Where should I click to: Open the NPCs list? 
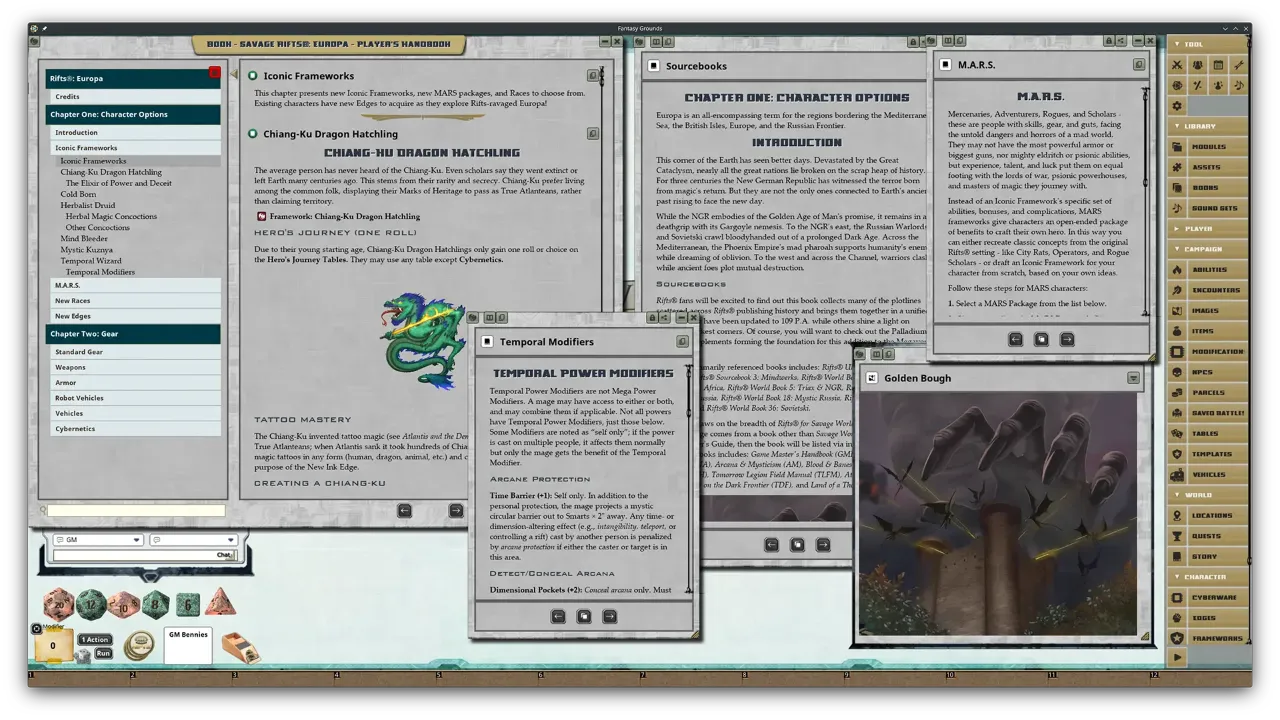[1207, 372]
